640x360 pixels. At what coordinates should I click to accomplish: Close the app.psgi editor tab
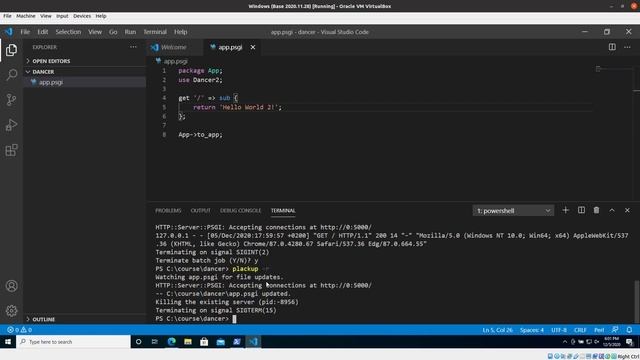coord(253,47)
